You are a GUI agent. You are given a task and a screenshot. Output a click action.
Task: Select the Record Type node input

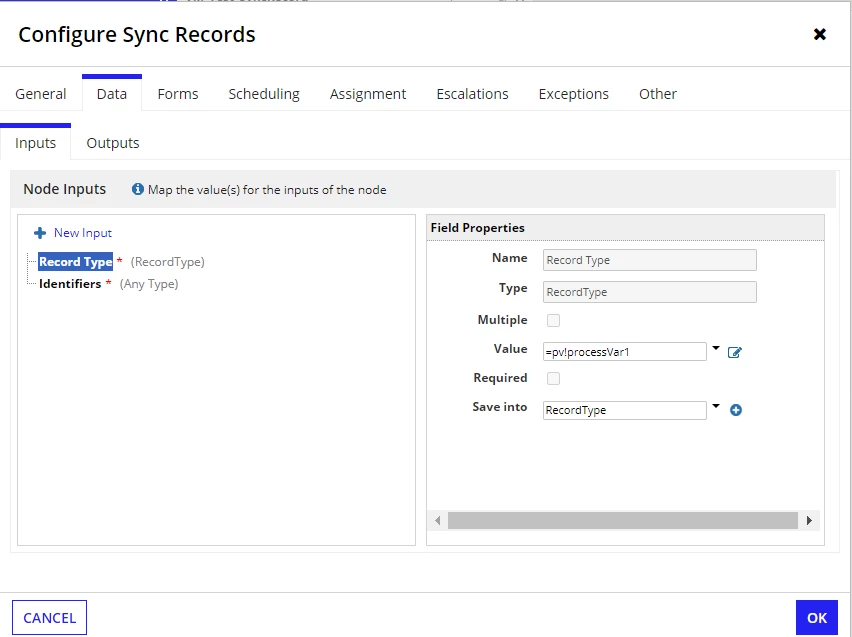[x=76, y=262]
